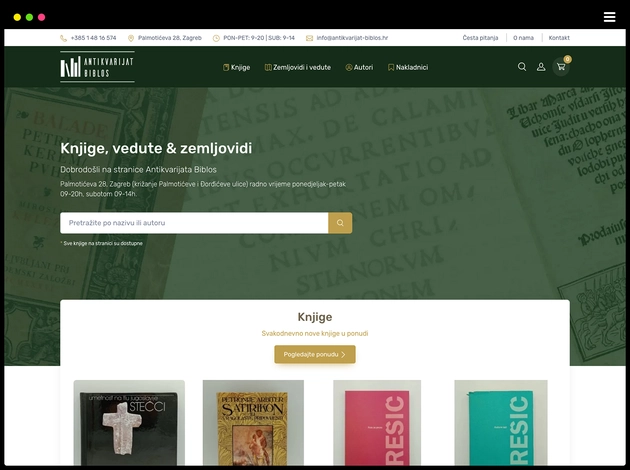Open the Nakladnici menu item
The width and height of the screenshot is (630, 470).
[408, 67]
